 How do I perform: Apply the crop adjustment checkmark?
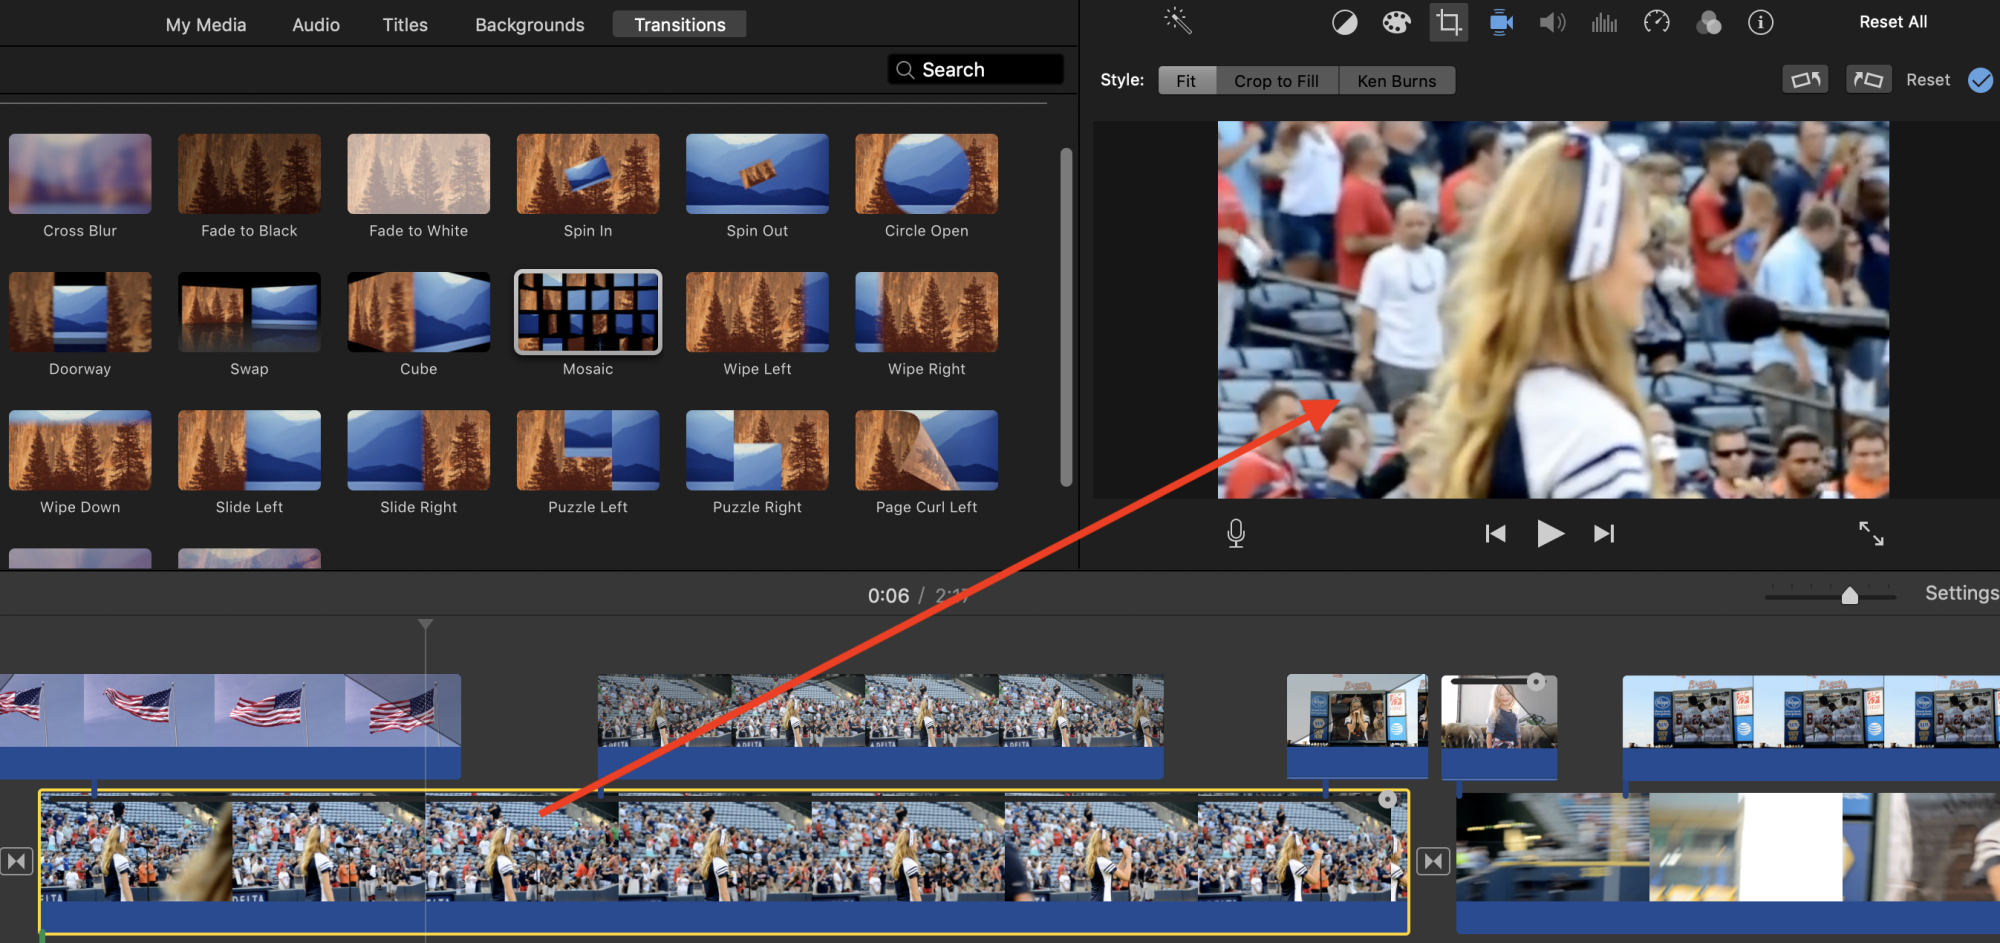(x=1980, y=80)
